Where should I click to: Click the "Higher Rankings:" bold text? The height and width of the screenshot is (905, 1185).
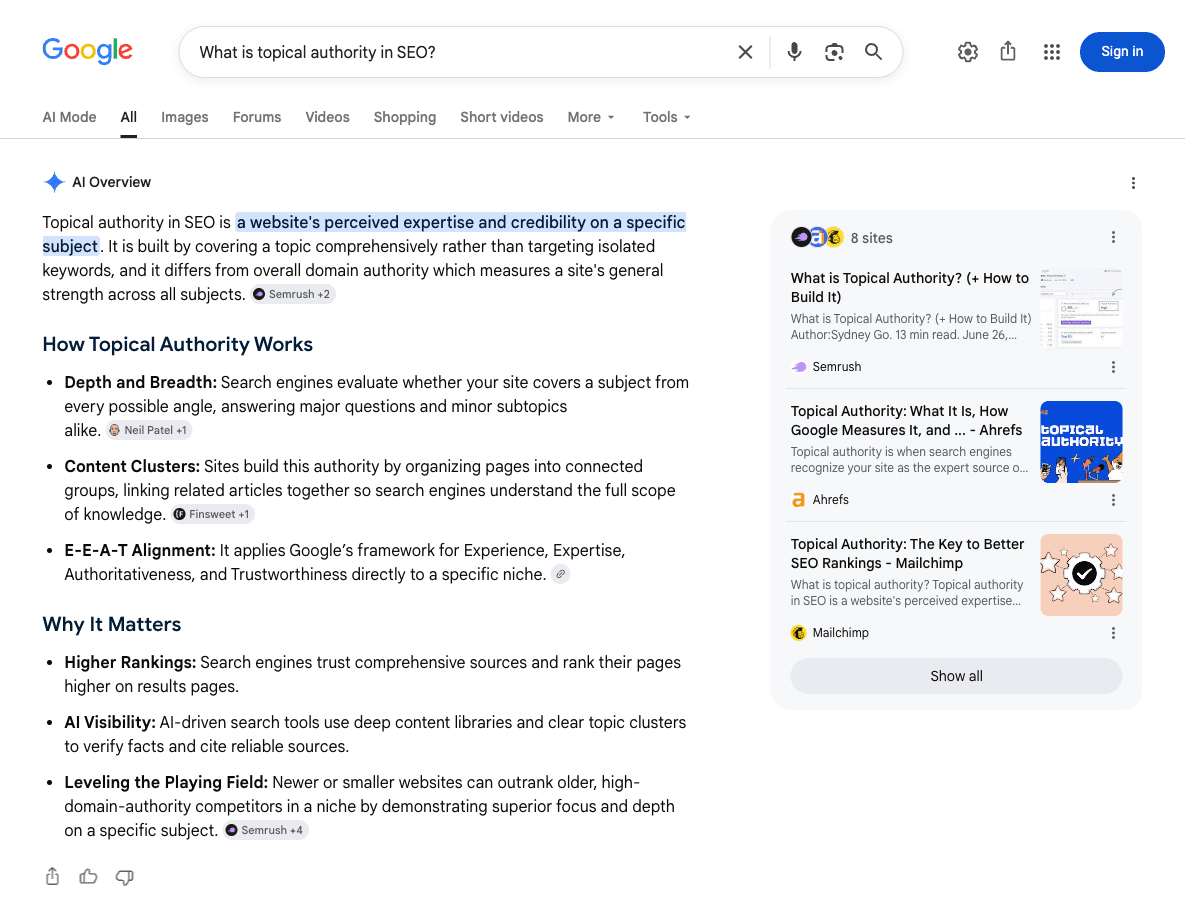130,662
